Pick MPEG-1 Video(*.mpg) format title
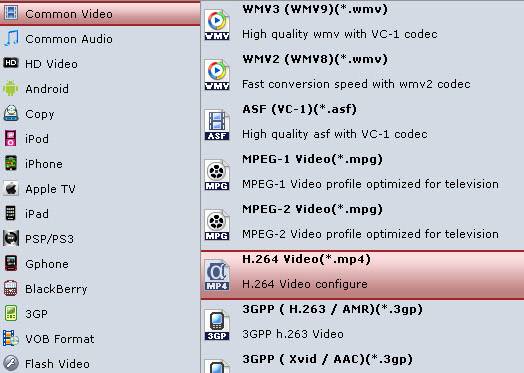This screenshot has width=524, height=373. pyautogui.click(x=312, y=159)
